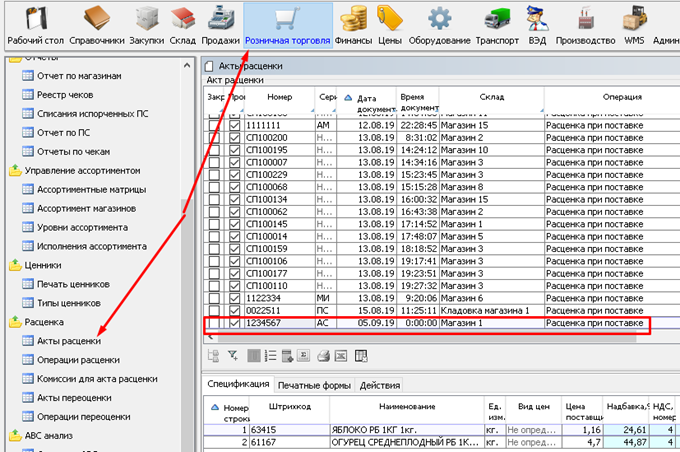
Task: Open Акты расценки in the sidebar
Action: (69, 342)
